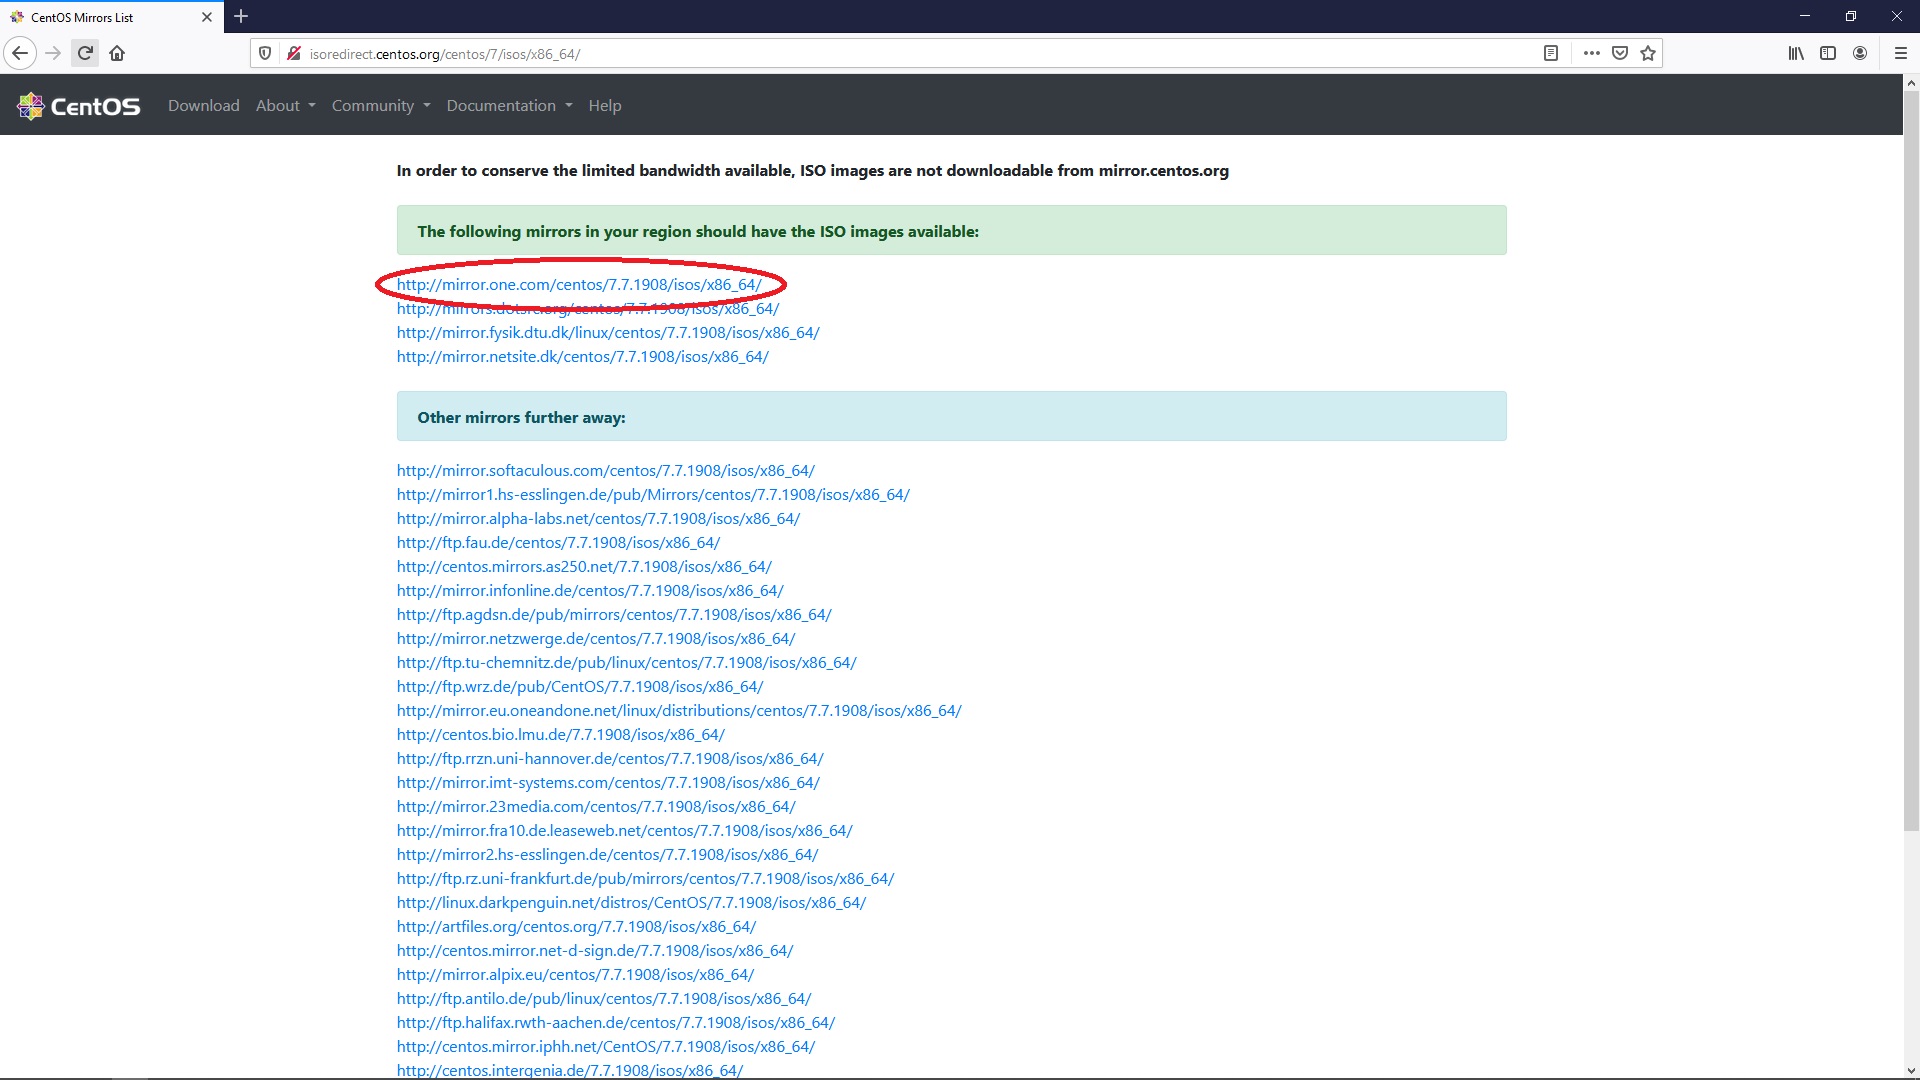Click the vertical scrollbar thumb
The image size is (1920, 1080).
[1911, 460]
